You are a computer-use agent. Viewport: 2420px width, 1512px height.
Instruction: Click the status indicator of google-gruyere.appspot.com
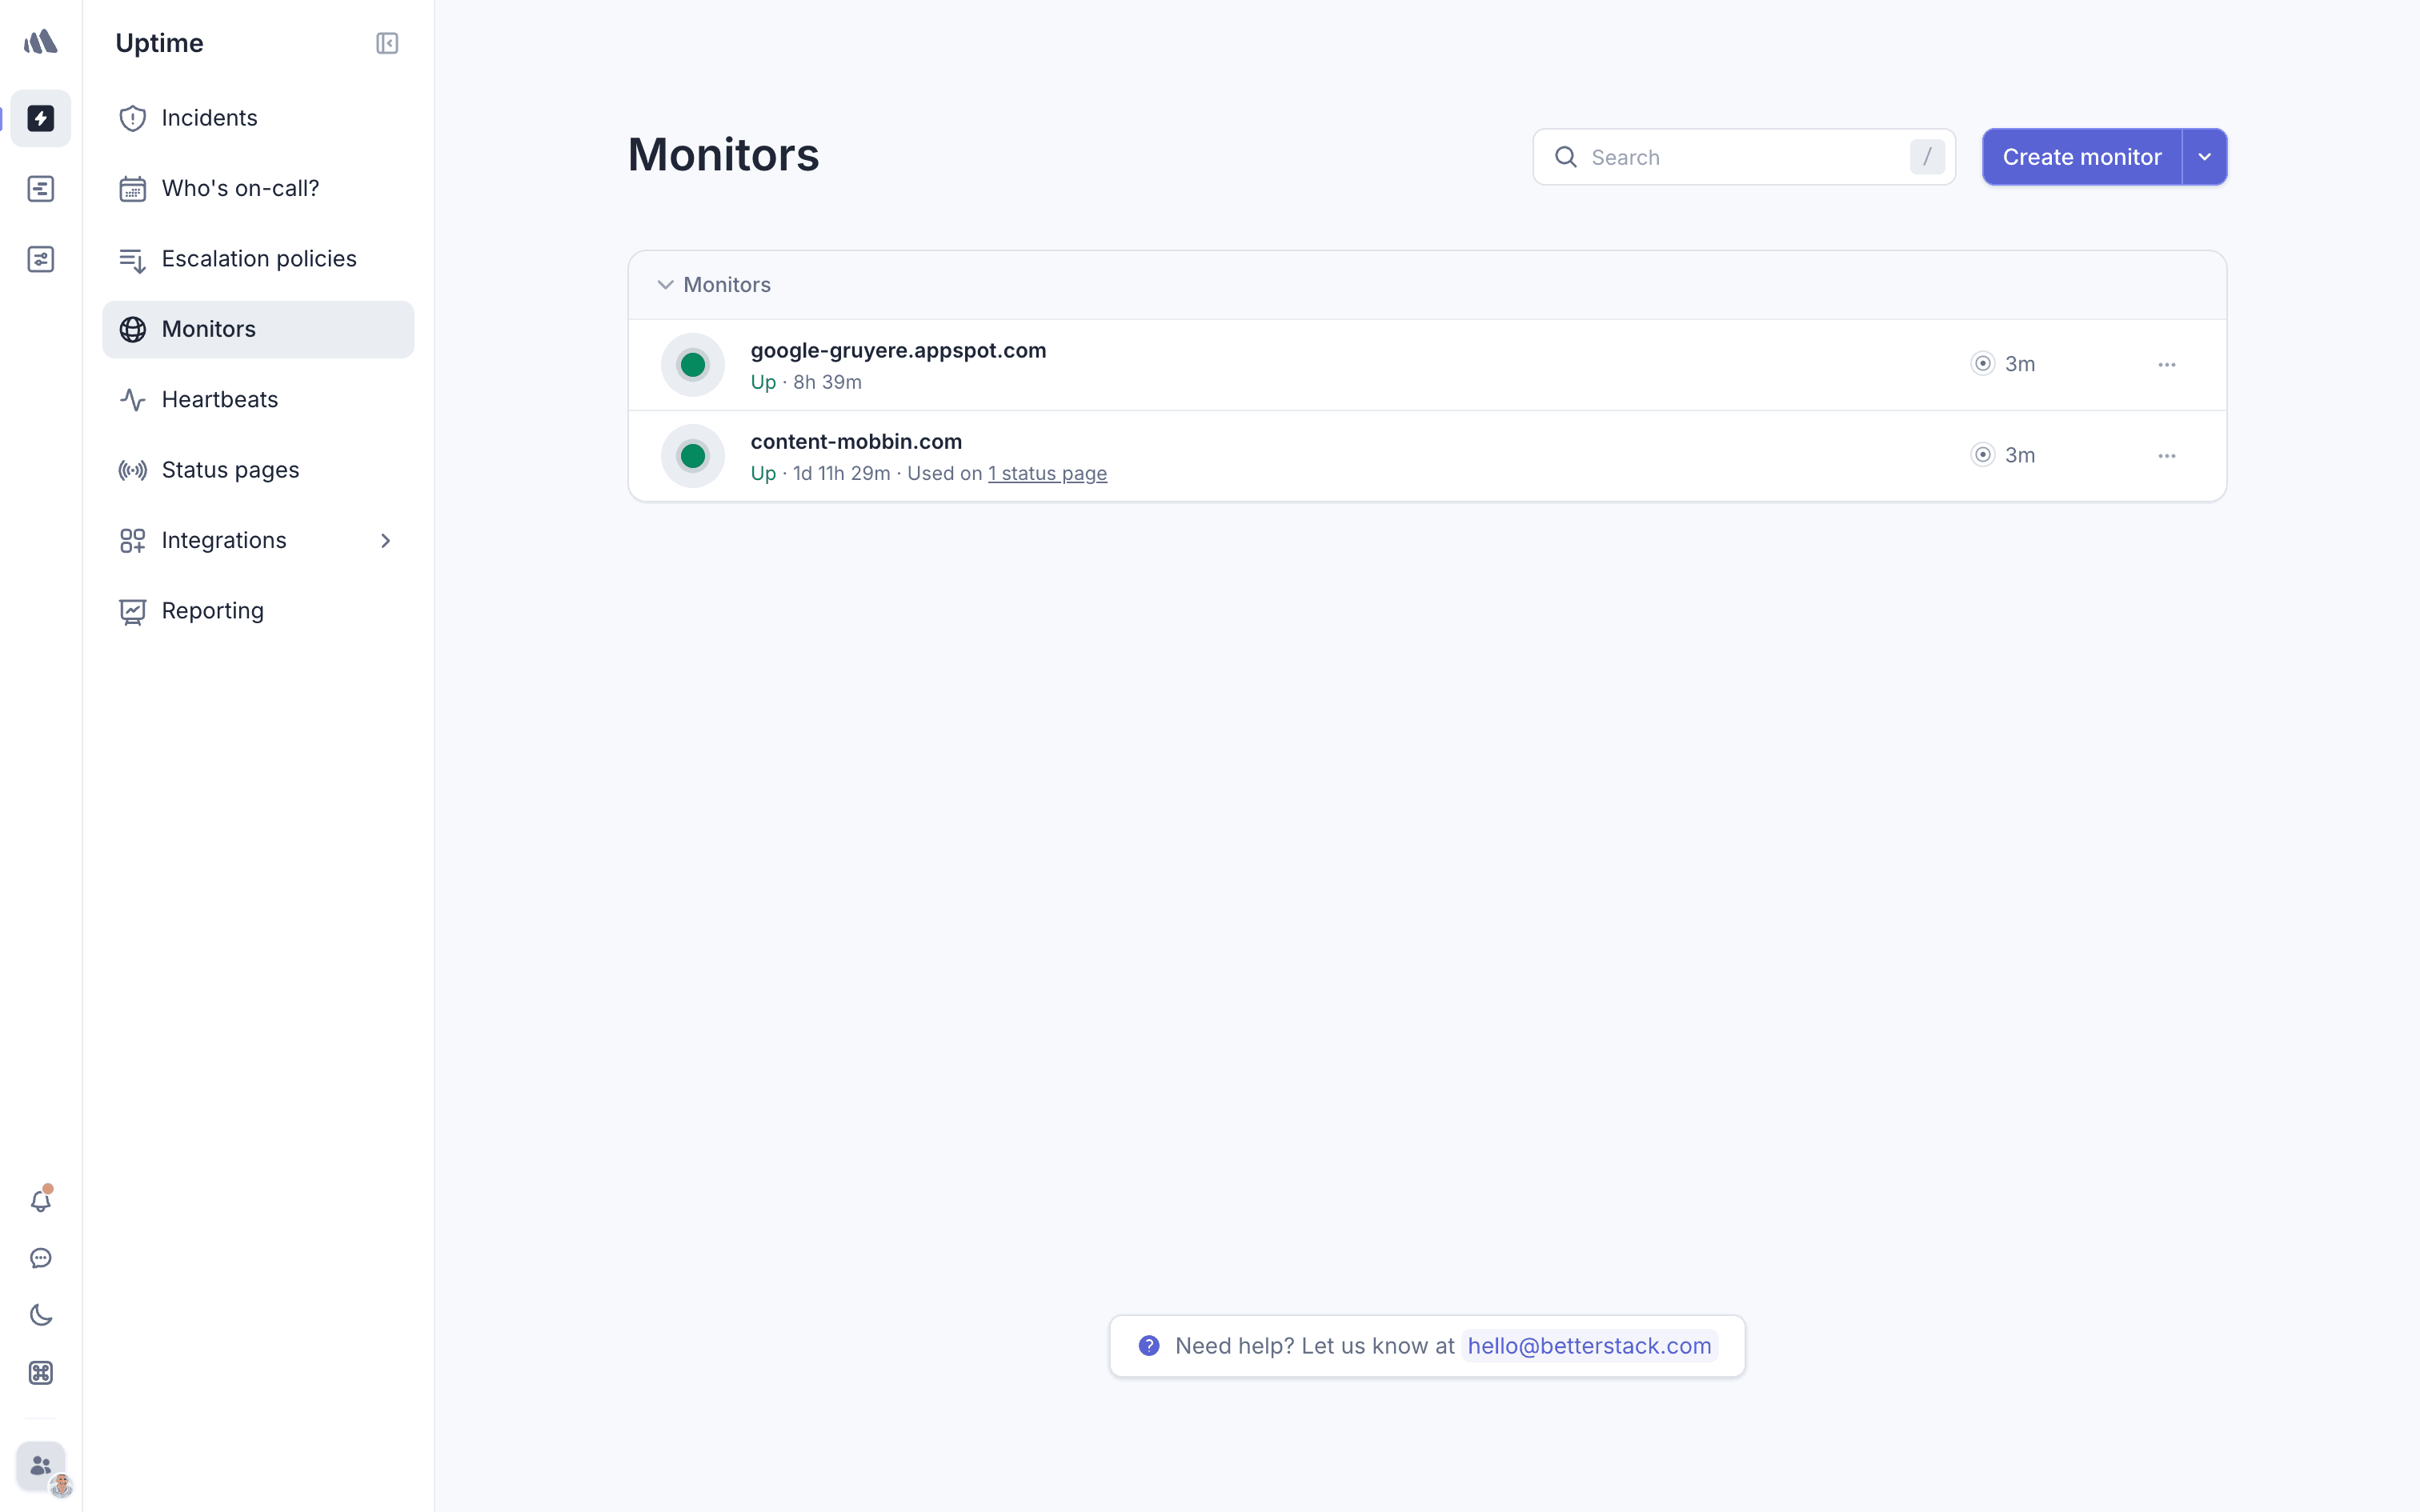point(692,365)
